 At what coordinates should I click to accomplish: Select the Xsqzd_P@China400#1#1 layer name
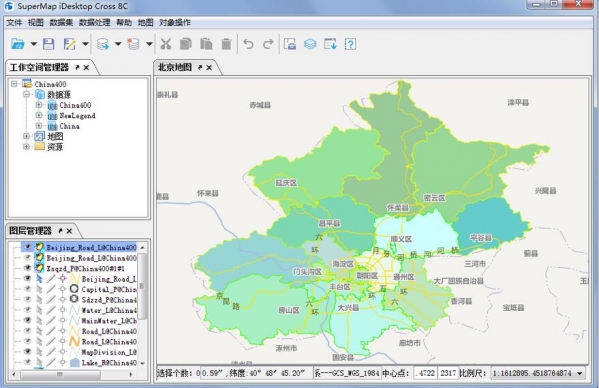86,268
